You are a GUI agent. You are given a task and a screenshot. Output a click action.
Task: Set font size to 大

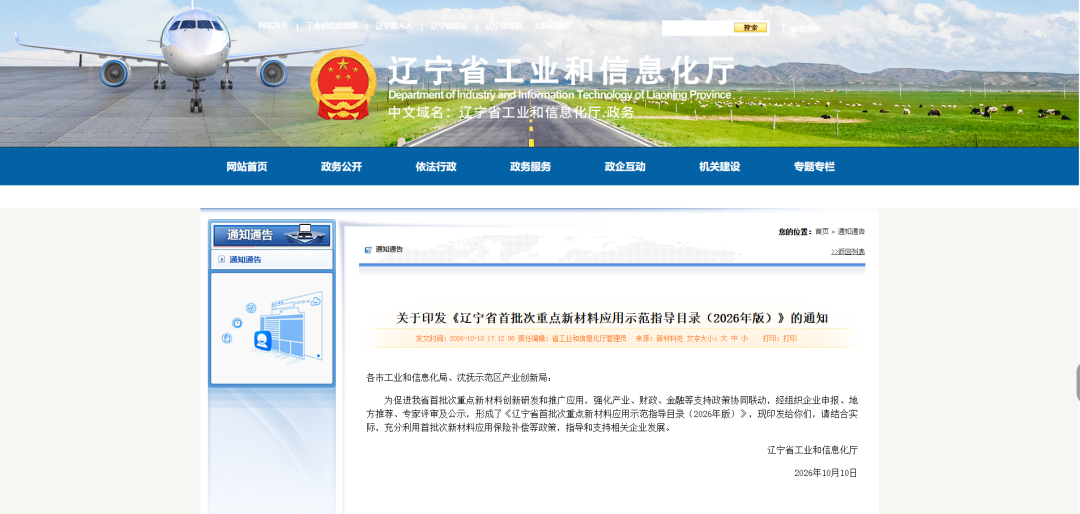pos(724,339)
